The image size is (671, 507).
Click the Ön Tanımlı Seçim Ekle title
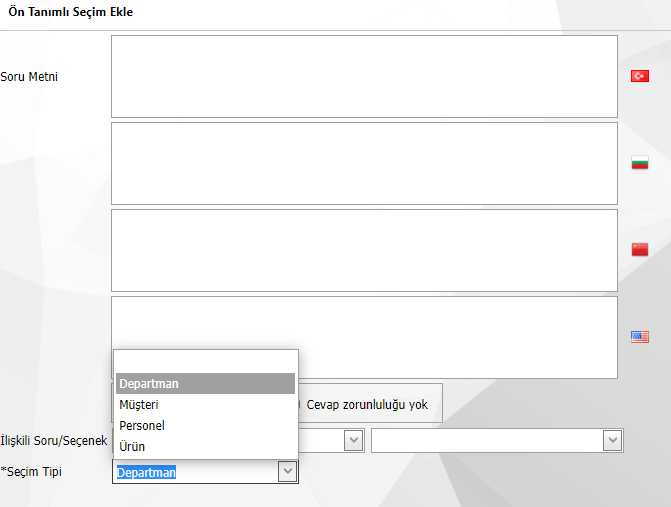click(x=71, y=12)
